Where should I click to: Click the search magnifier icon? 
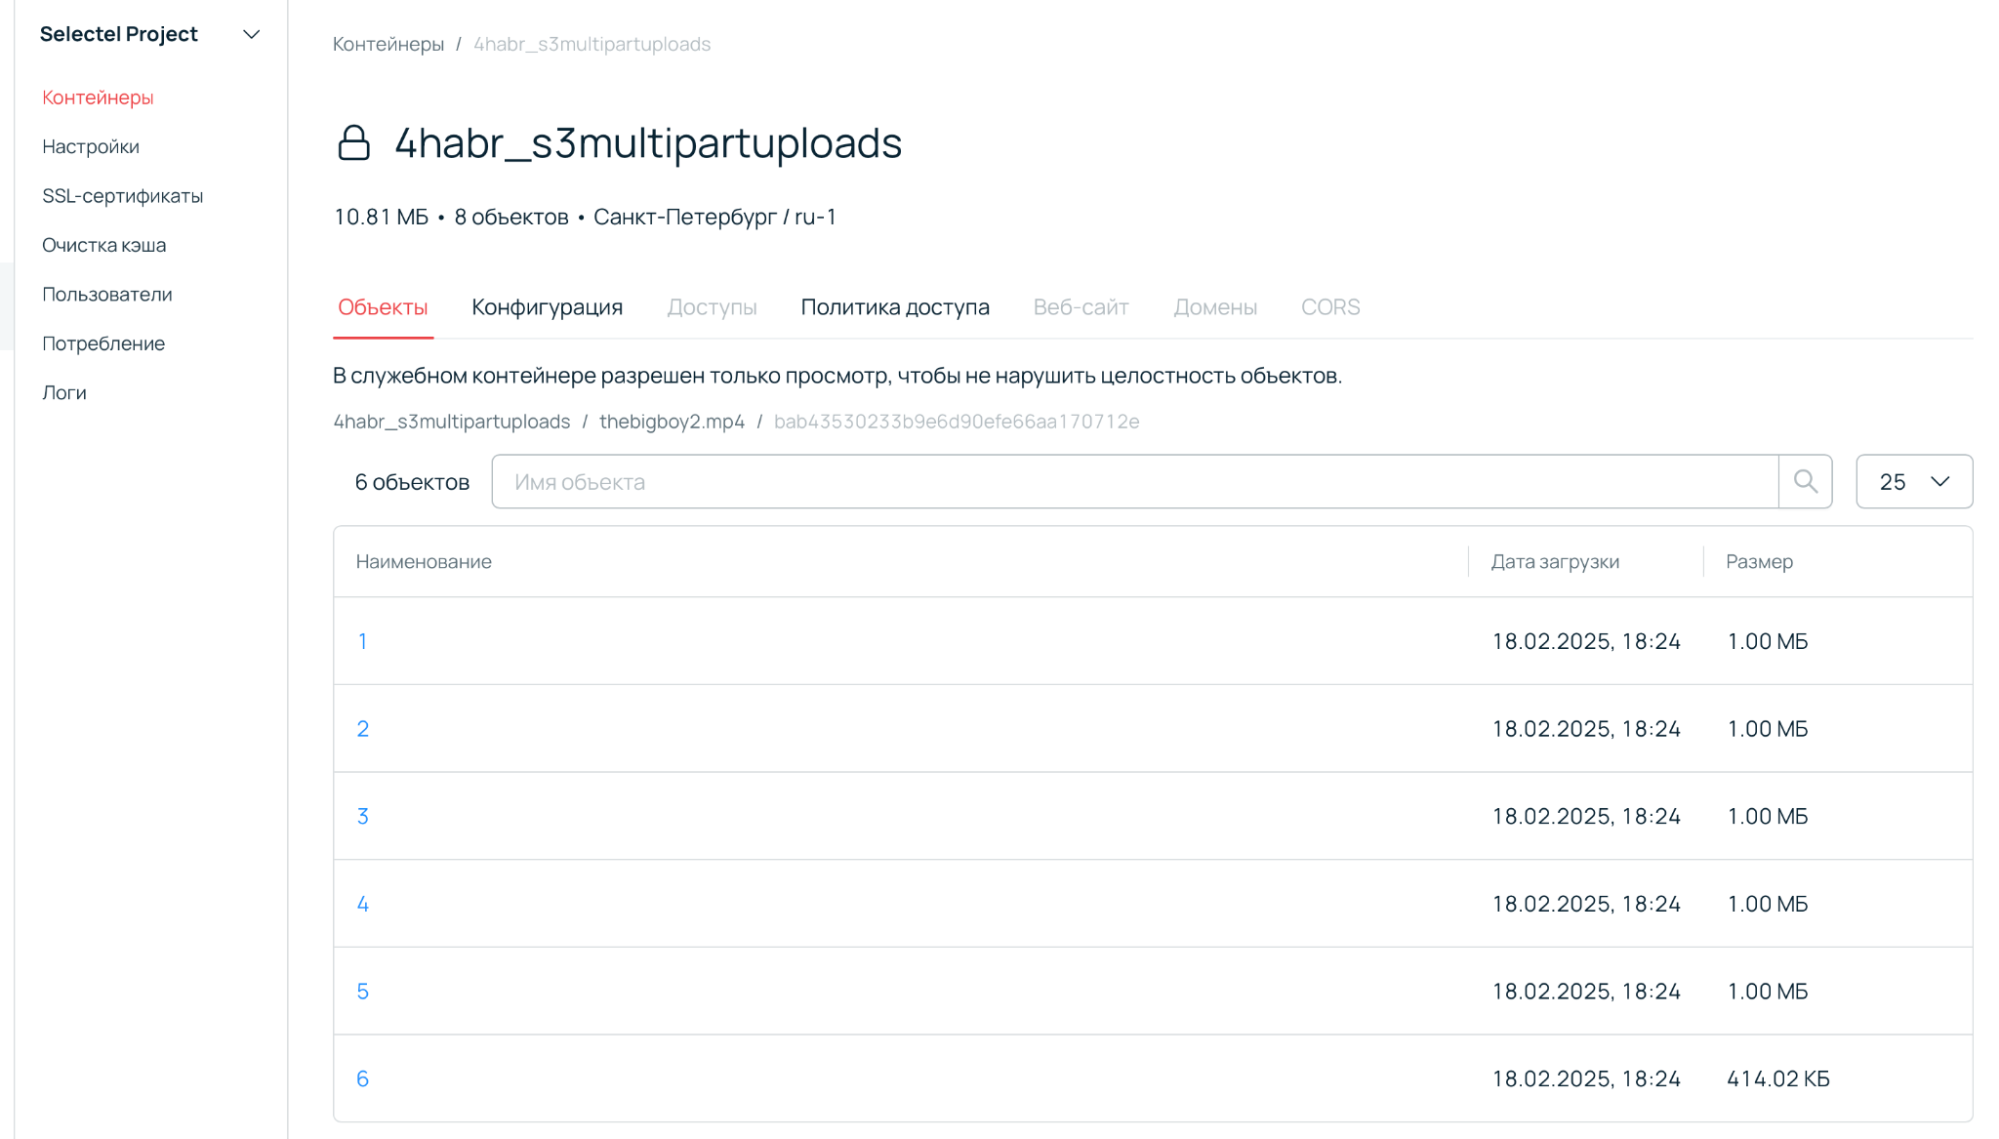(x=1804, y=481)
